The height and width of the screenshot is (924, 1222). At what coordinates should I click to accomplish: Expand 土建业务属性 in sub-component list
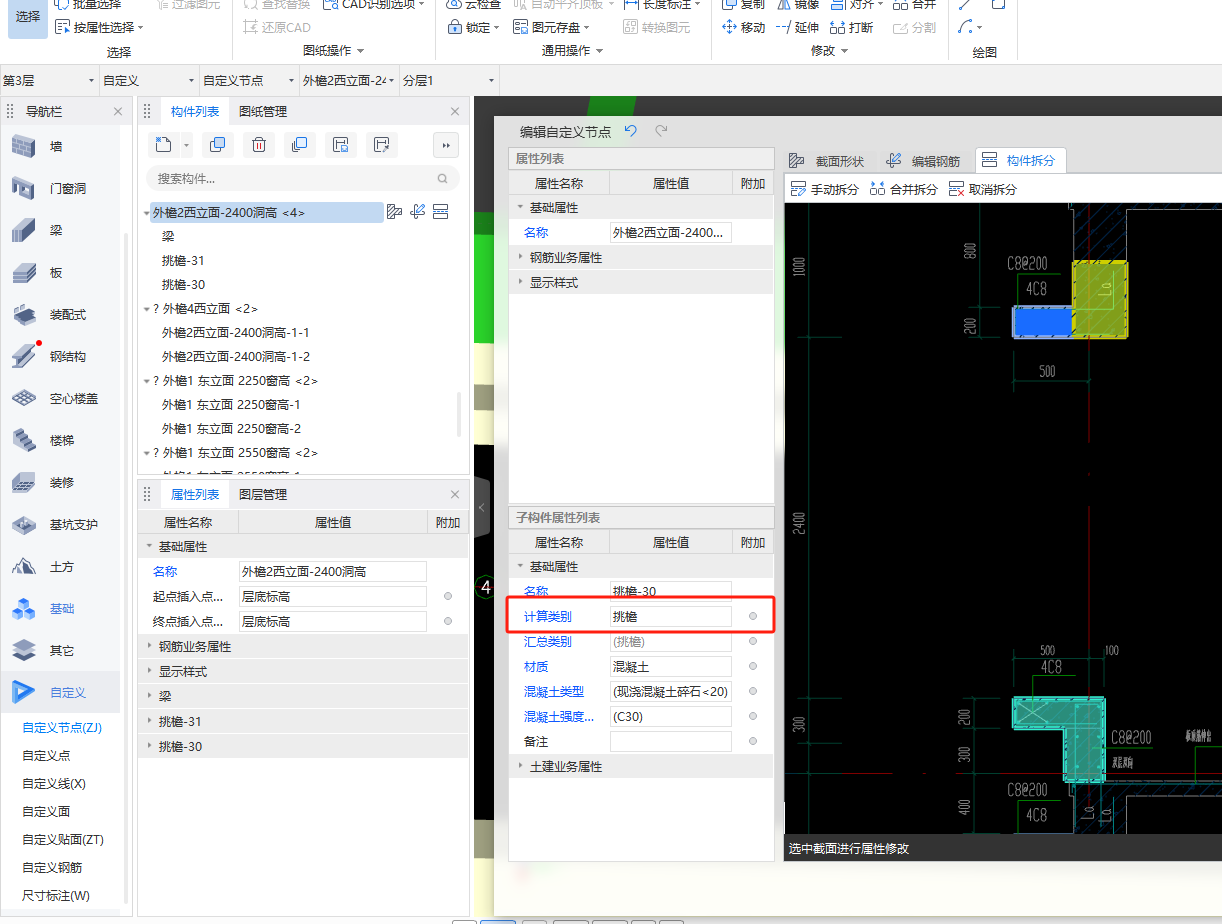pos(520,766)
